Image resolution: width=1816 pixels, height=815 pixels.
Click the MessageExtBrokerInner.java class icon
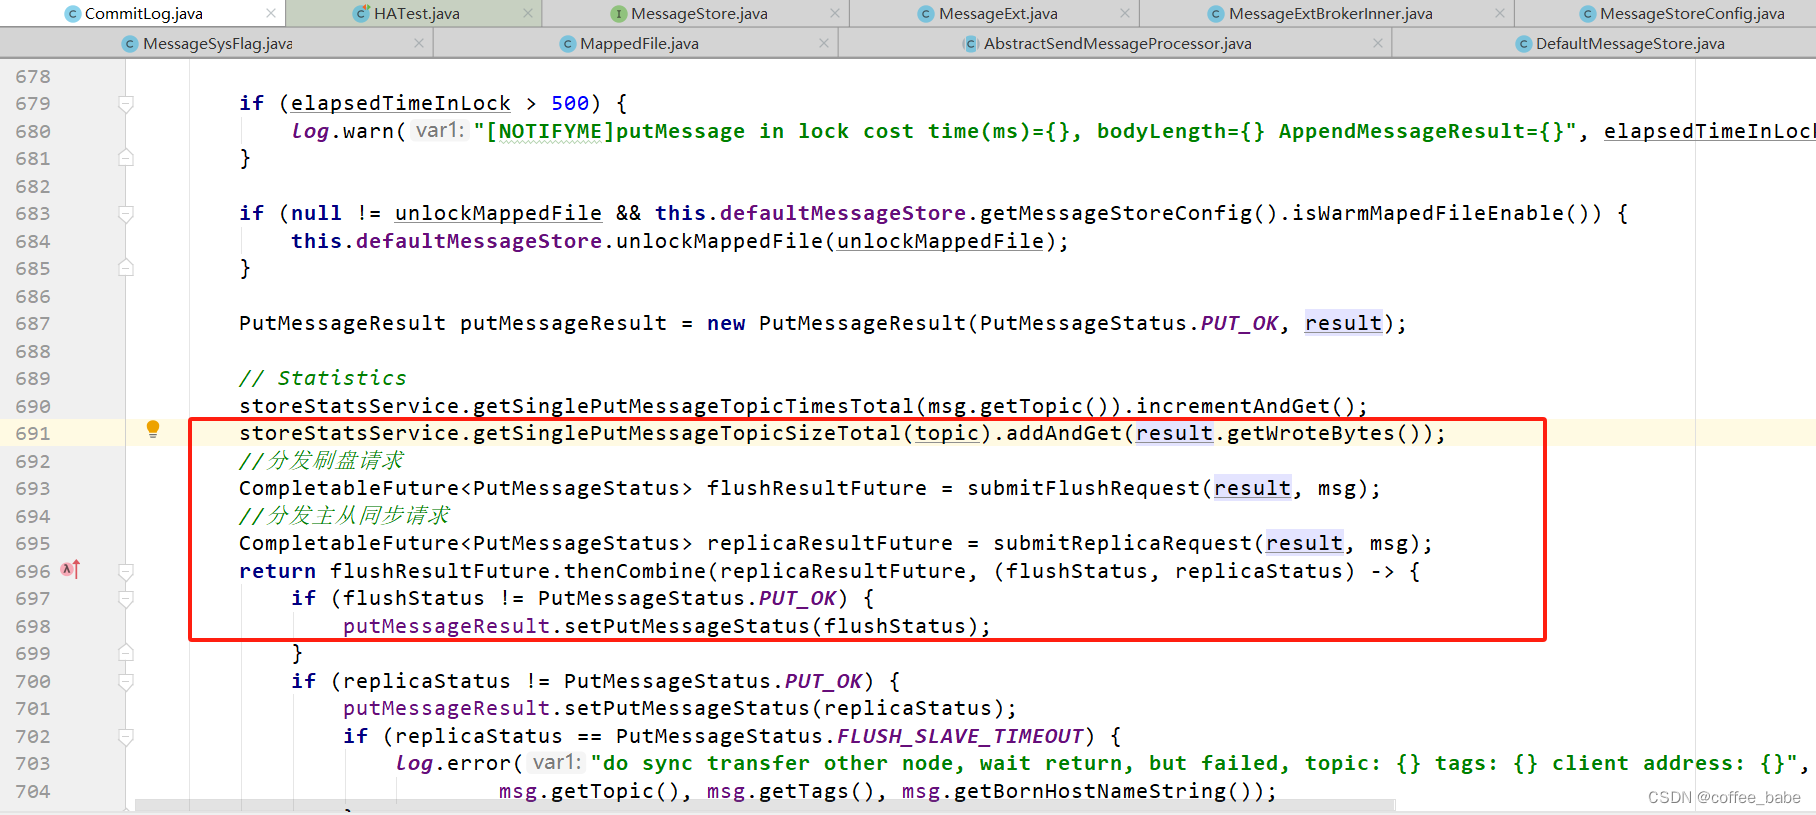1216,14
